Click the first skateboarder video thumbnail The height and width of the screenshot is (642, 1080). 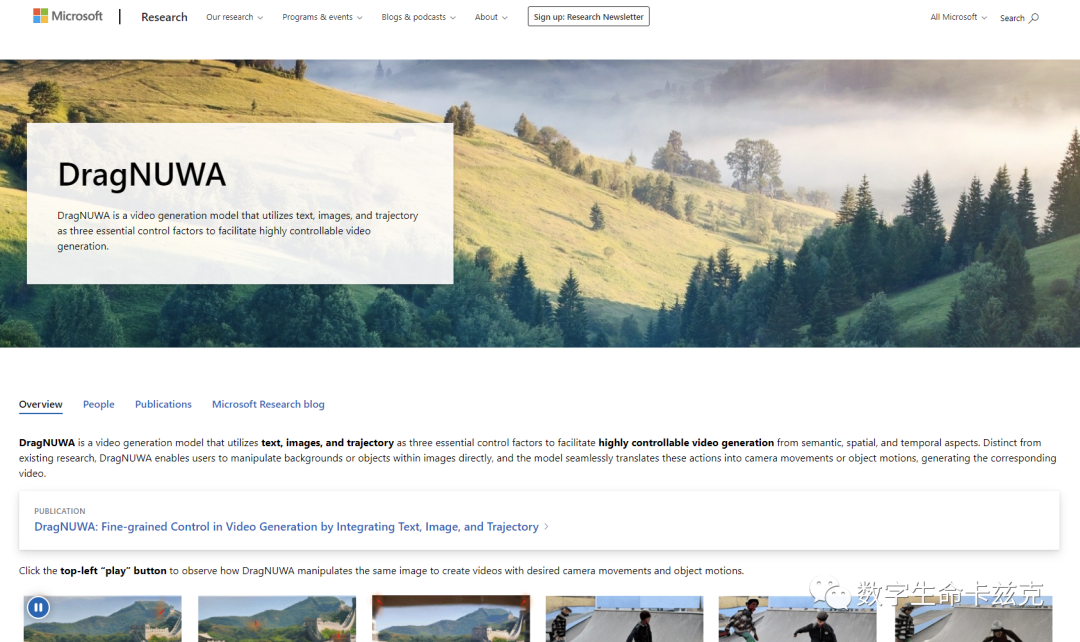[625, 619]
